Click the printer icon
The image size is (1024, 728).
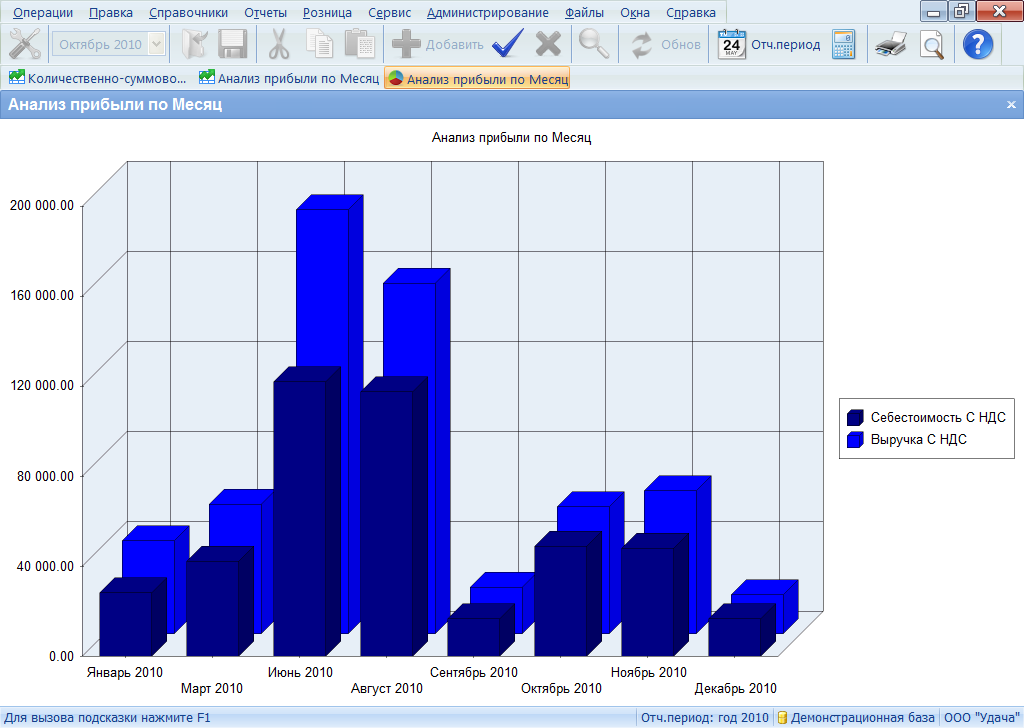(889, 44)
